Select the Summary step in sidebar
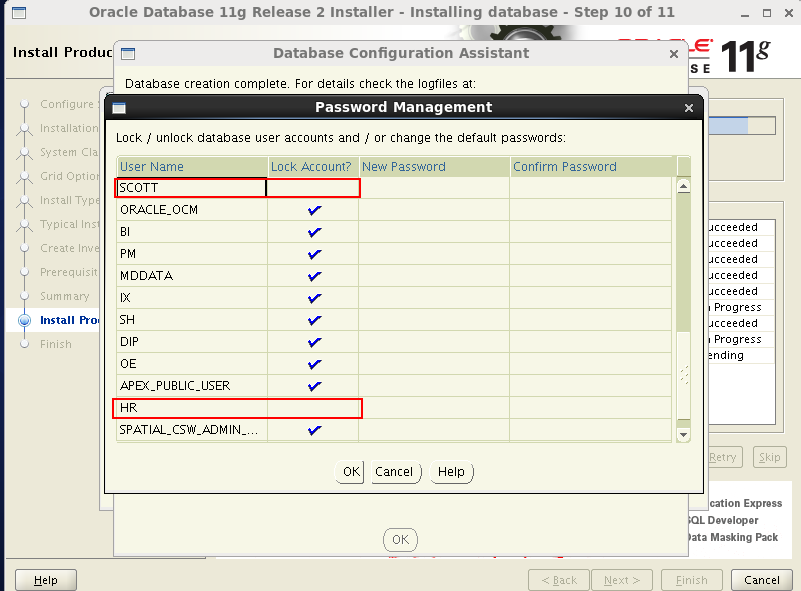This screenshot has height=591, width=801. (64, 296)
